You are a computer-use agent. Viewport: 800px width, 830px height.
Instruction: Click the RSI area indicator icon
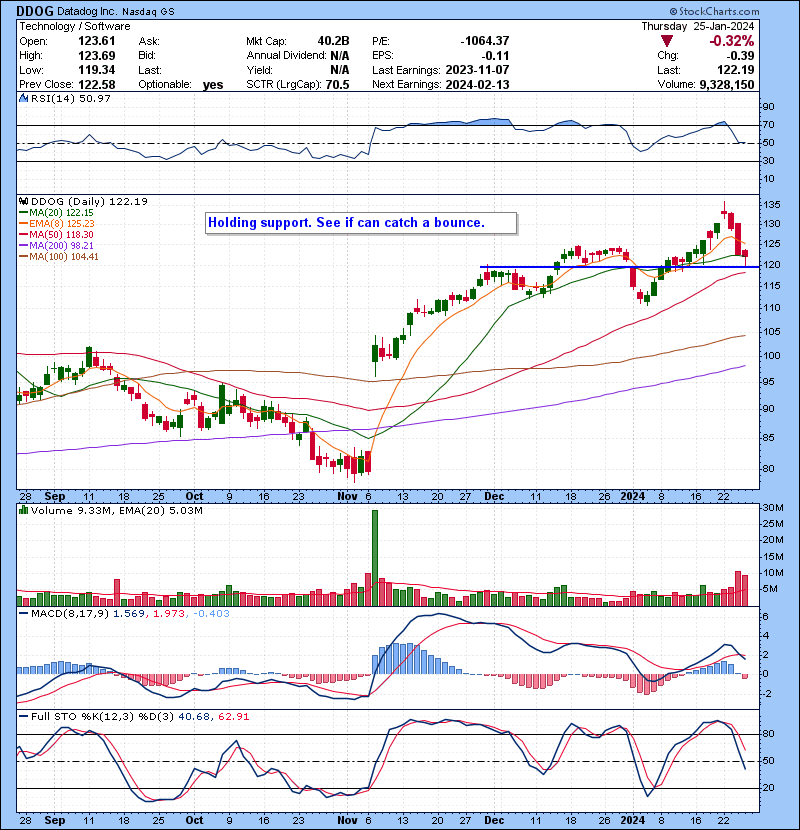click(x=23, y=98)
